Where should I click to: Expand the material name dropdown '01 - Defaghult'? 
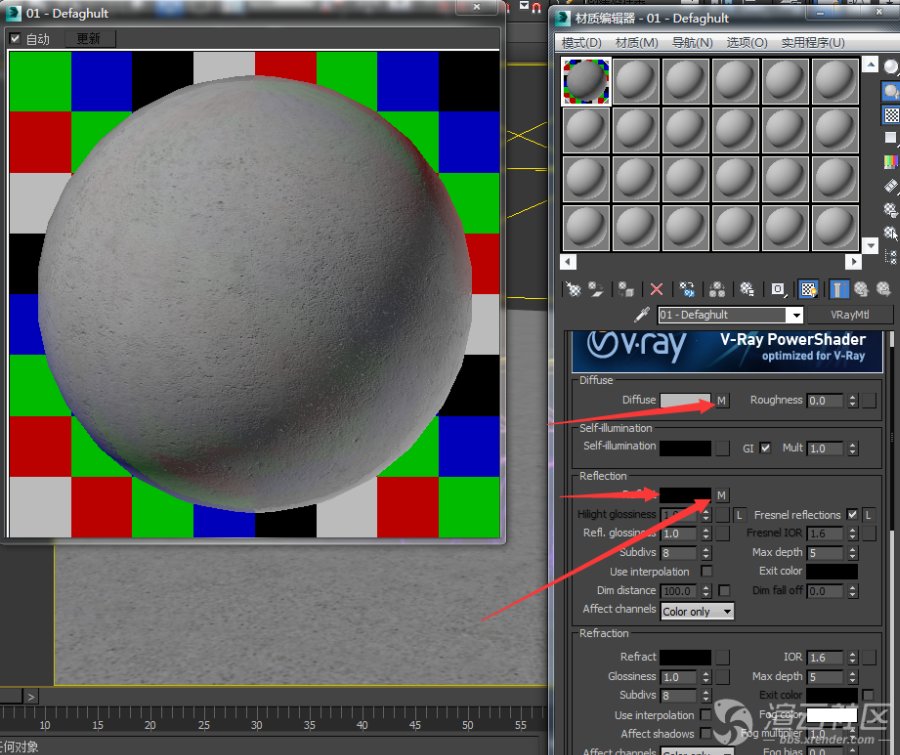pos(795,315)
